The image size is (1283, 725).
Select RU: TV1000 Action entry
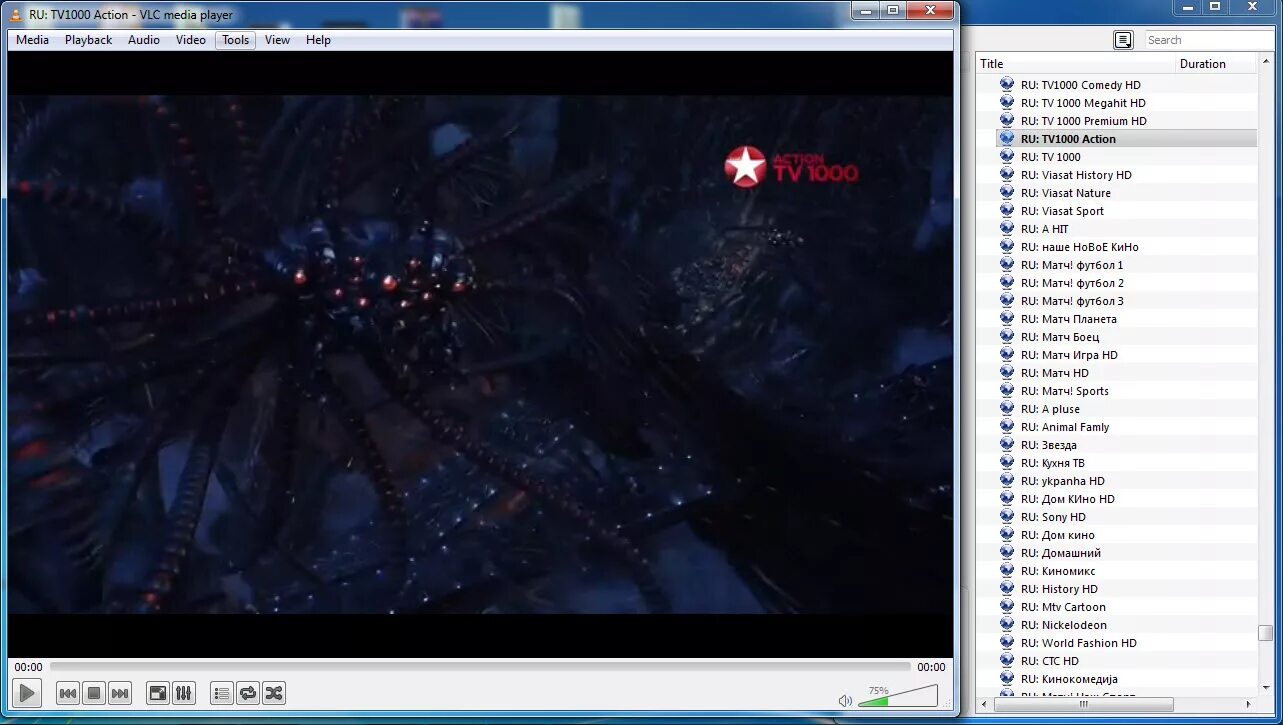coord(1068,139)
